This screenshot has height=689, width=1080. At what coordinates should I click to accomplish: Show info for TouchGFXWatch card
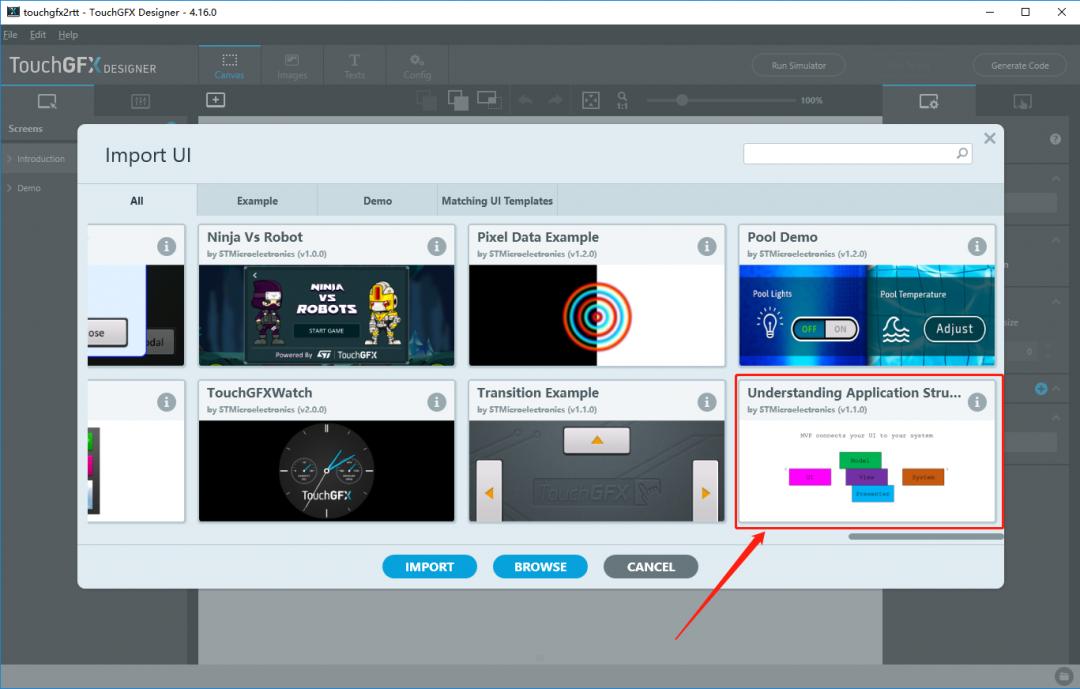pos(437,402)
